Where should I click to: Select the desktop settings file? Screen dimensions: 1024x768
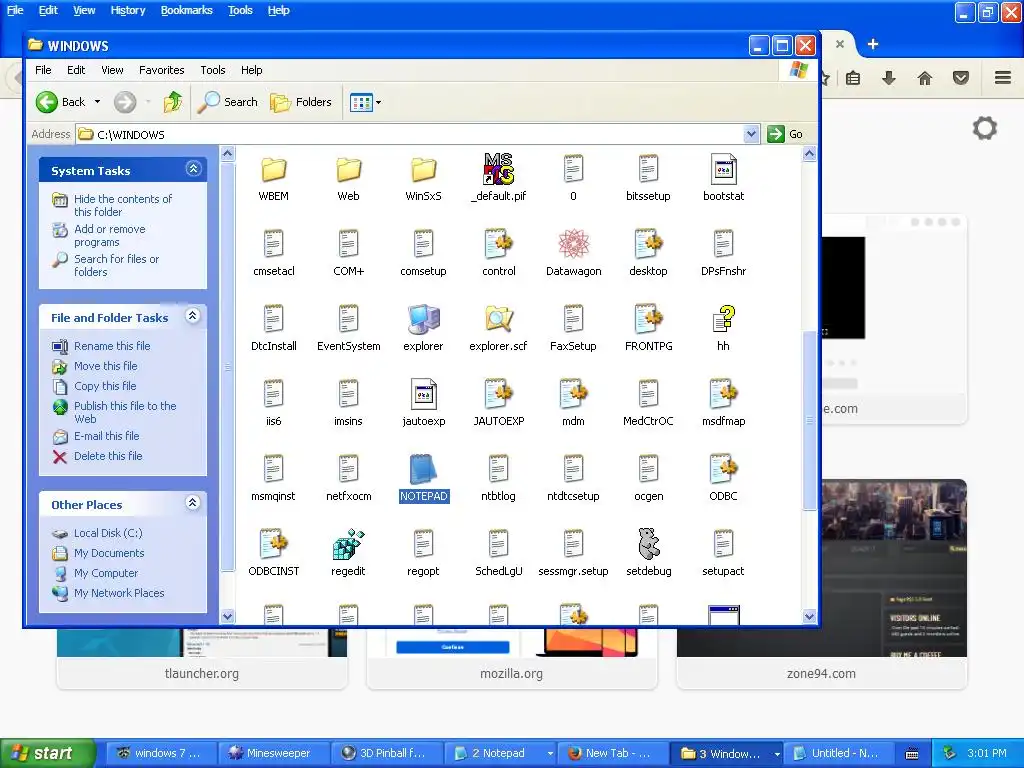tap(648, 253)
